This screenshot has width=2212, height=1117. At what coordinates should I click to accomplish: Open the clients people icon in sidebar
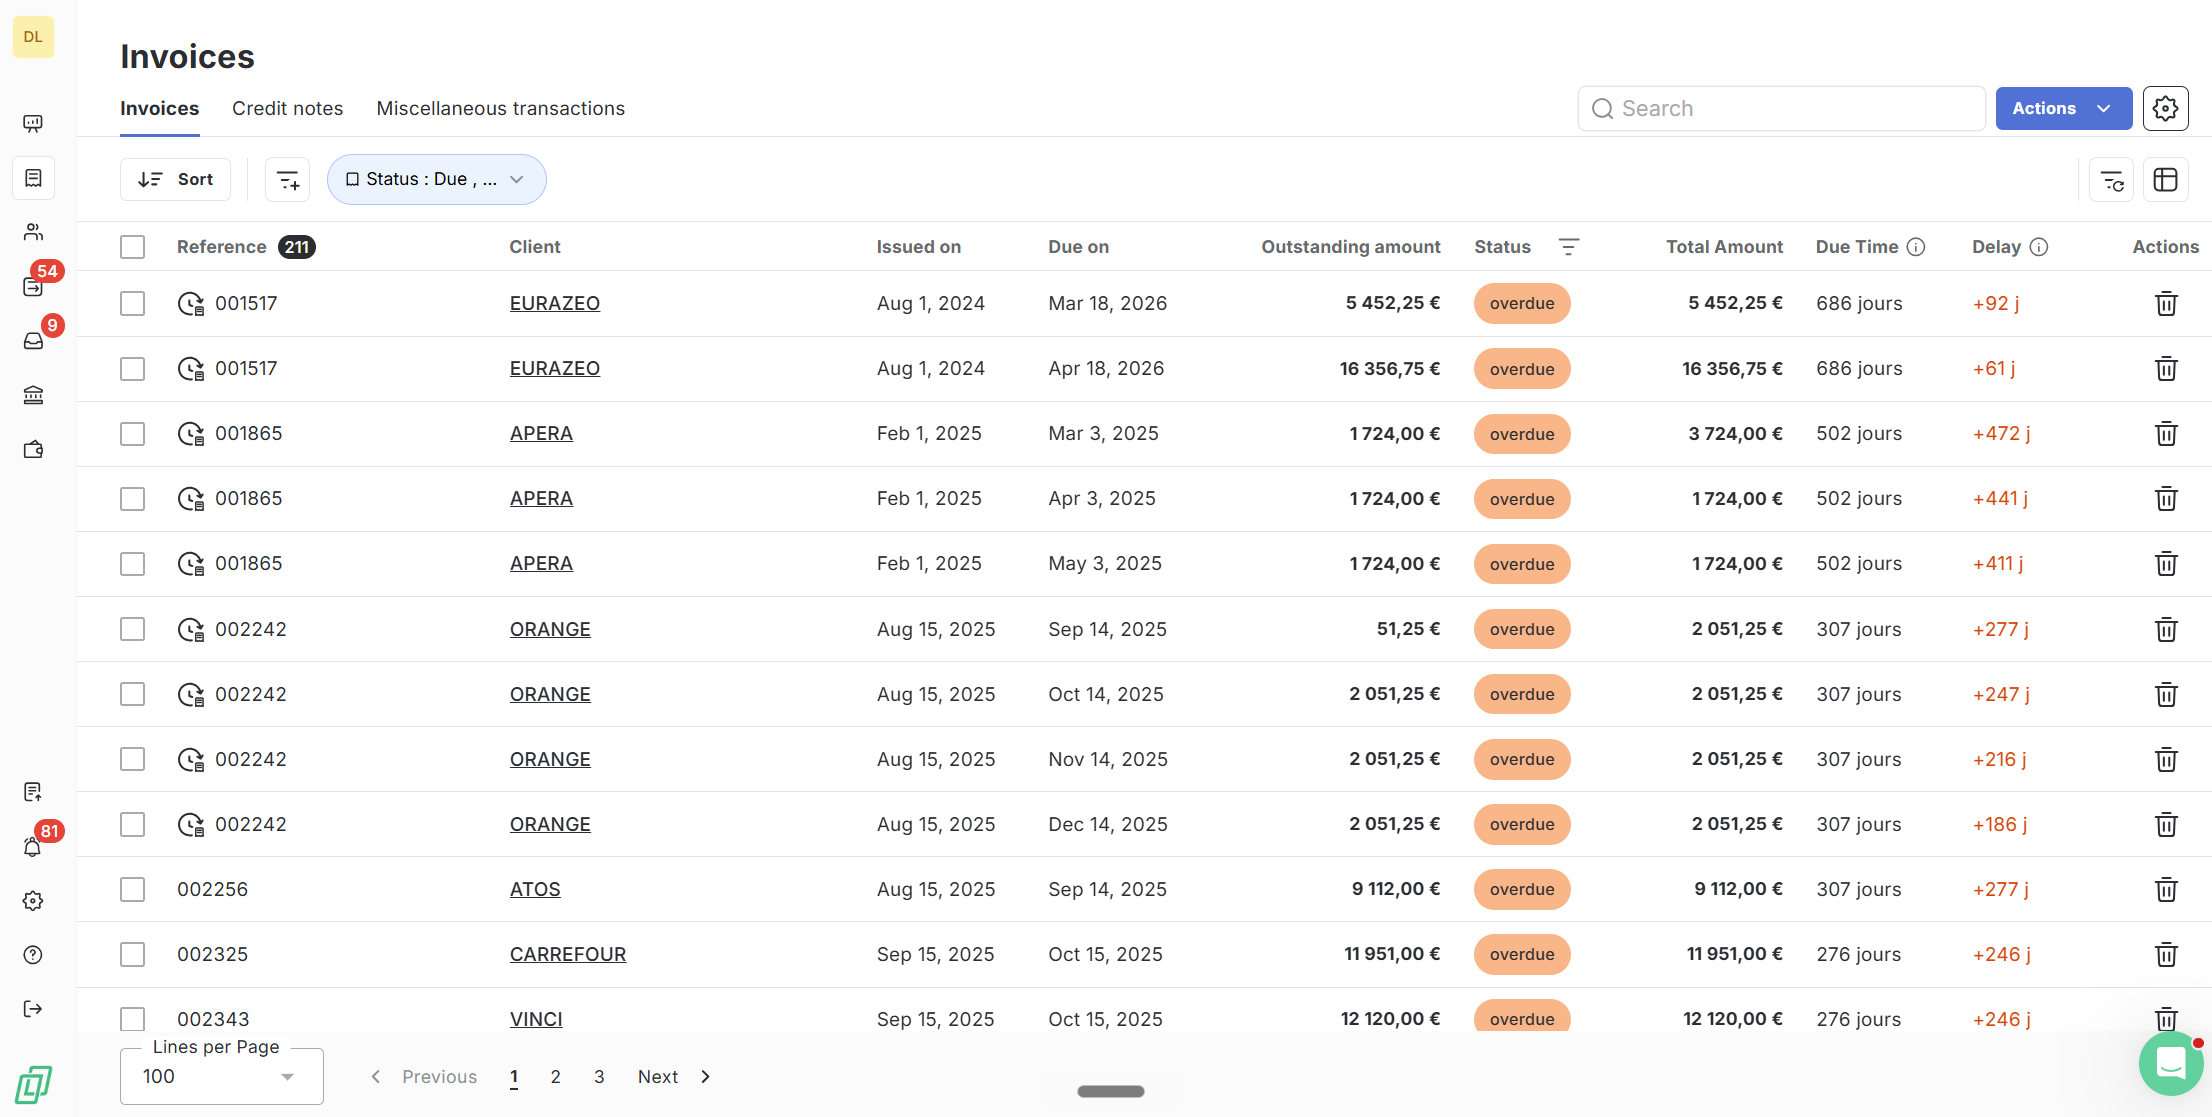[33, 232]
